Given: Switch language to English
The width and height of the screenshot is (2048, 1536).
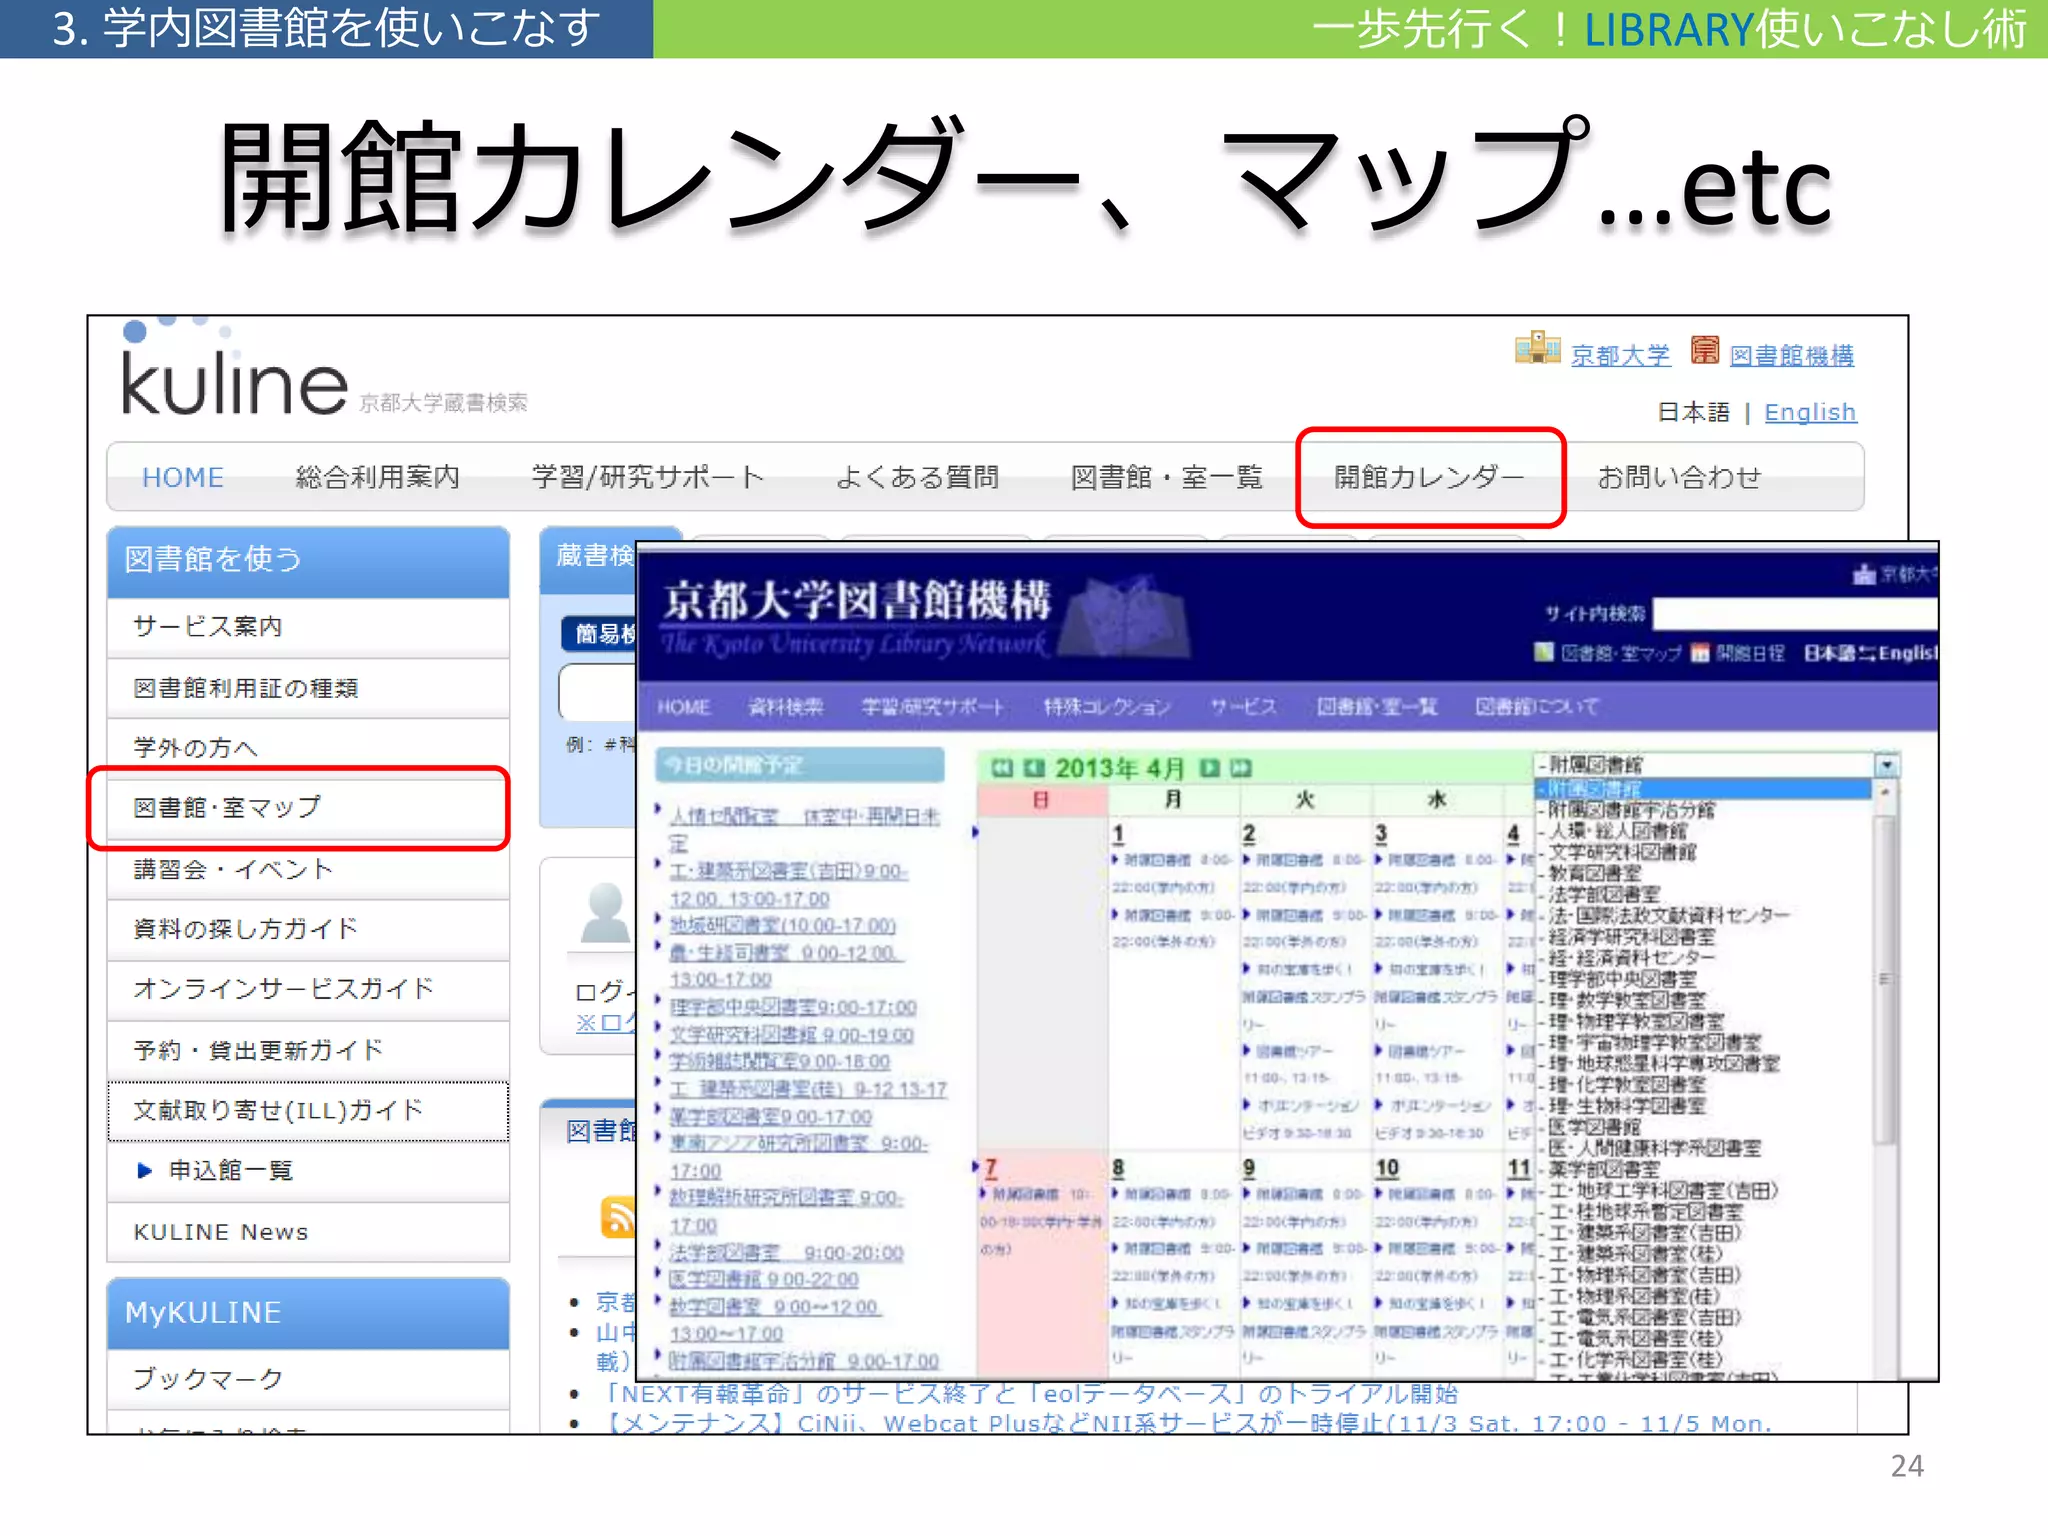Looking at the screenshot, I should pos(1810,412).
